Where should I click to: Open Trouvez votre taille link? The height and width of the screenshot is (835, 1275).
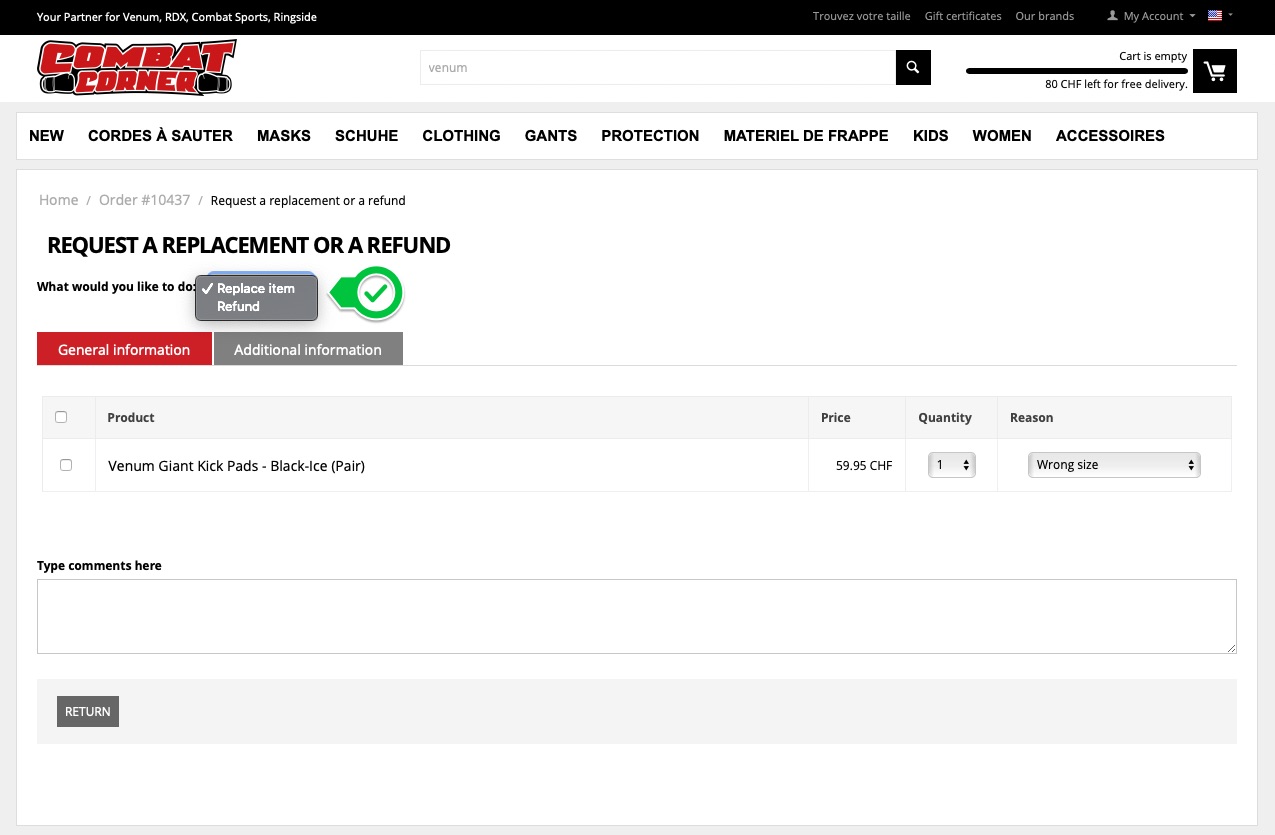pyautogui.click(x=862, y=16)
